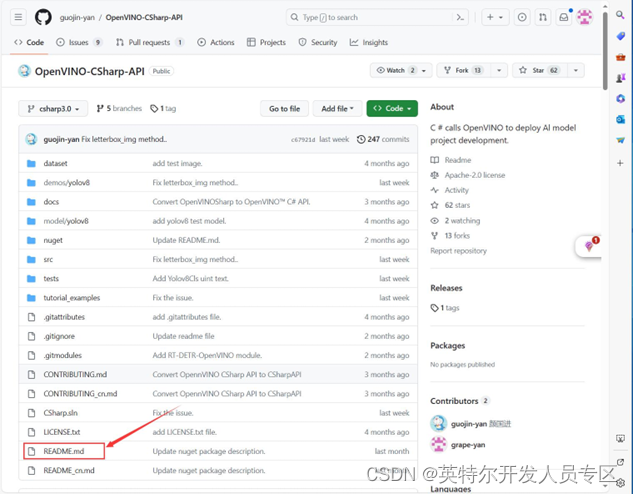The width and height of the screenshot is (633, 494).
Task: Open the README.md file
Action: [64, 451]
